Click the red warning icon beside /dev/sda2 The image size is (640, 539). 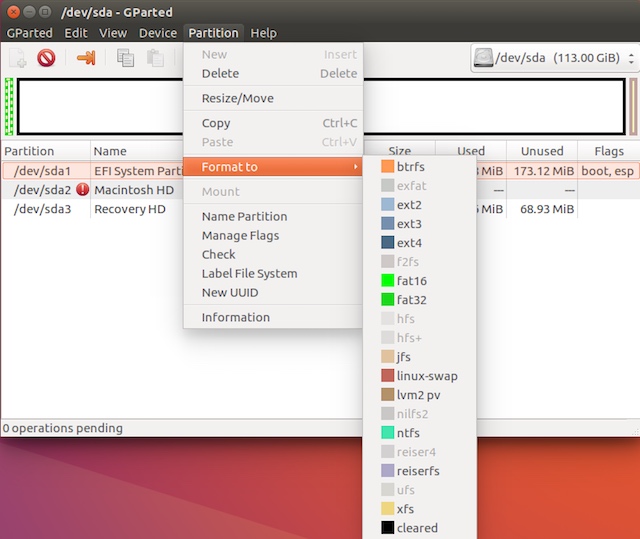pyautogui.click(x=82, y=190)
